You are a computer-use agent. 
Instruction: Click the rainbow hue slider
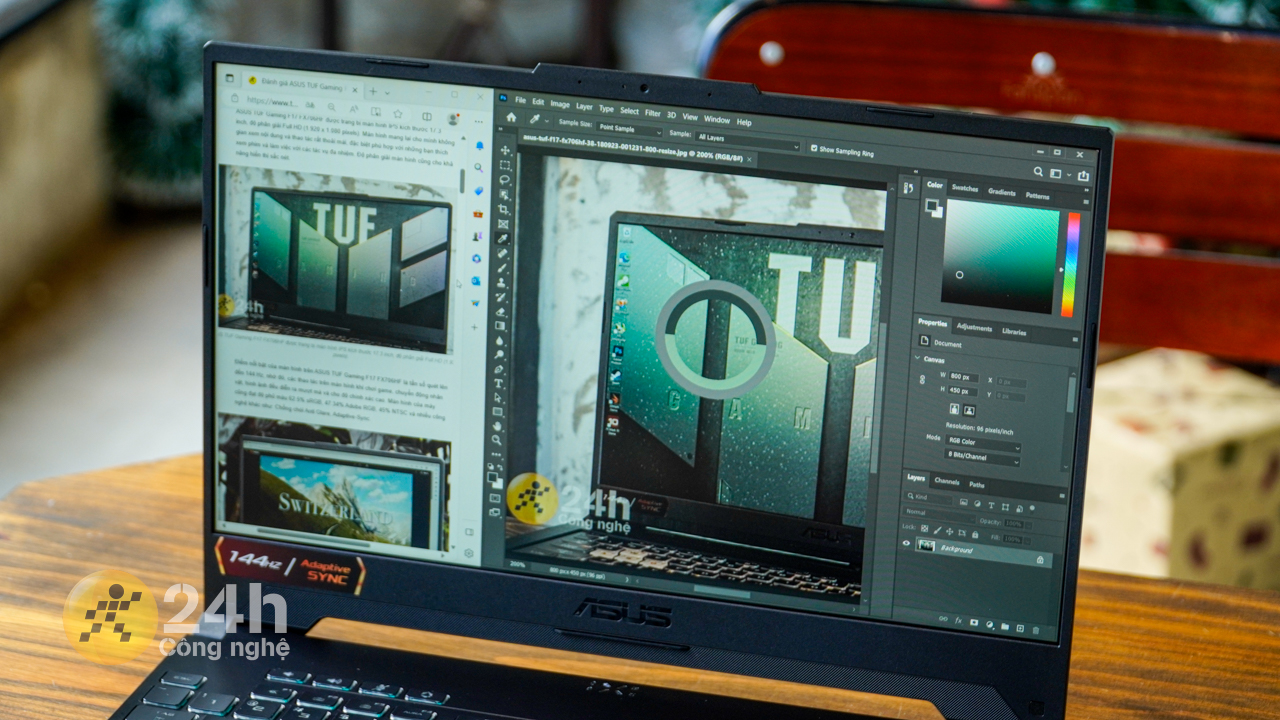(x=1071, y=264)
